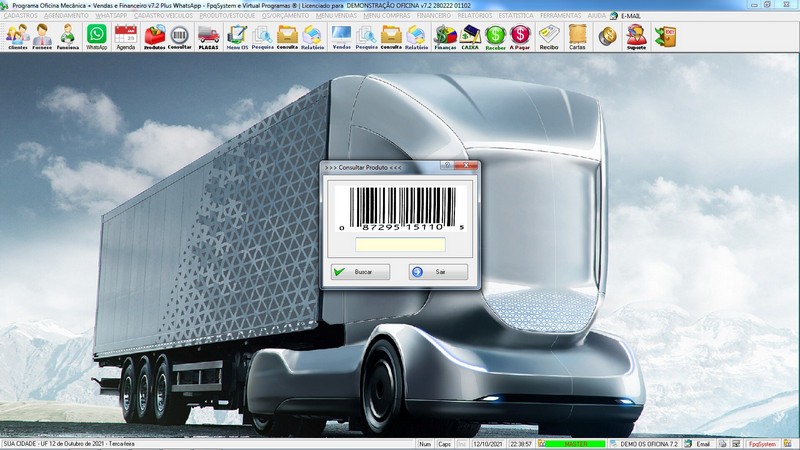Screen dimensions: 800x450
Task: Open the CAIXA cash register icon
Action: (x=470, y=37)
